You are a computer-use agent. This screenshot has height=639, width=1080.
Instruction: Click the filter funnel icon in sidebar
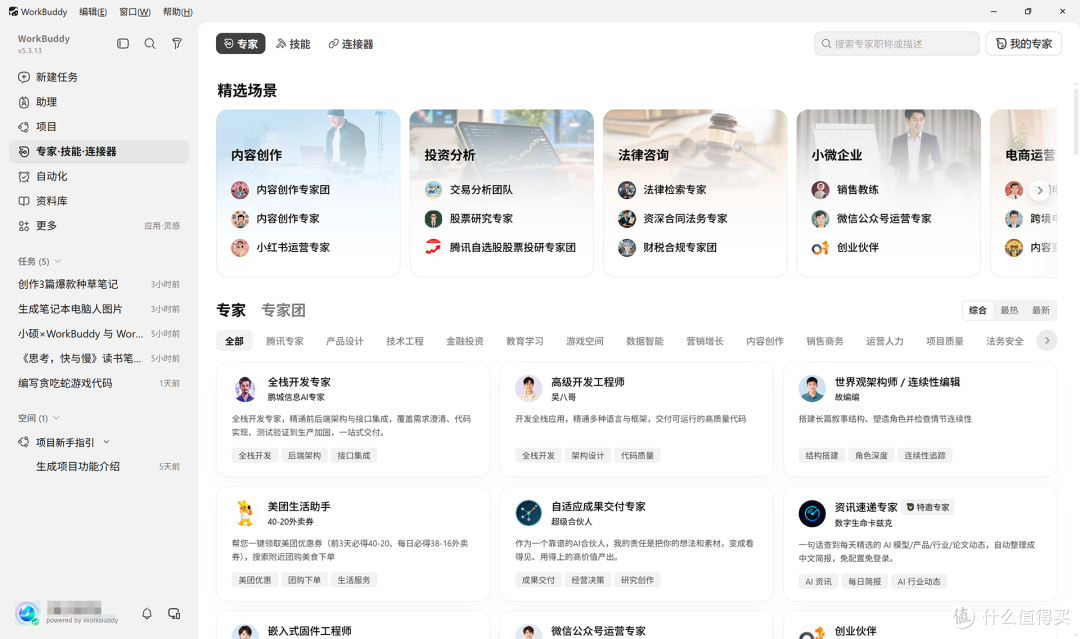point(177,43)
